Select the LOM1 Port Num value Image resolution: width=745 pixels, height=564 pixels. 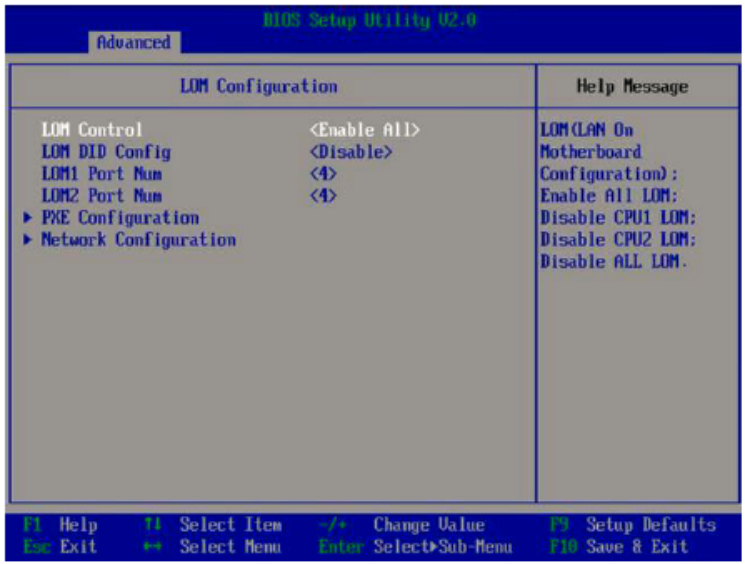click(323, 174)
